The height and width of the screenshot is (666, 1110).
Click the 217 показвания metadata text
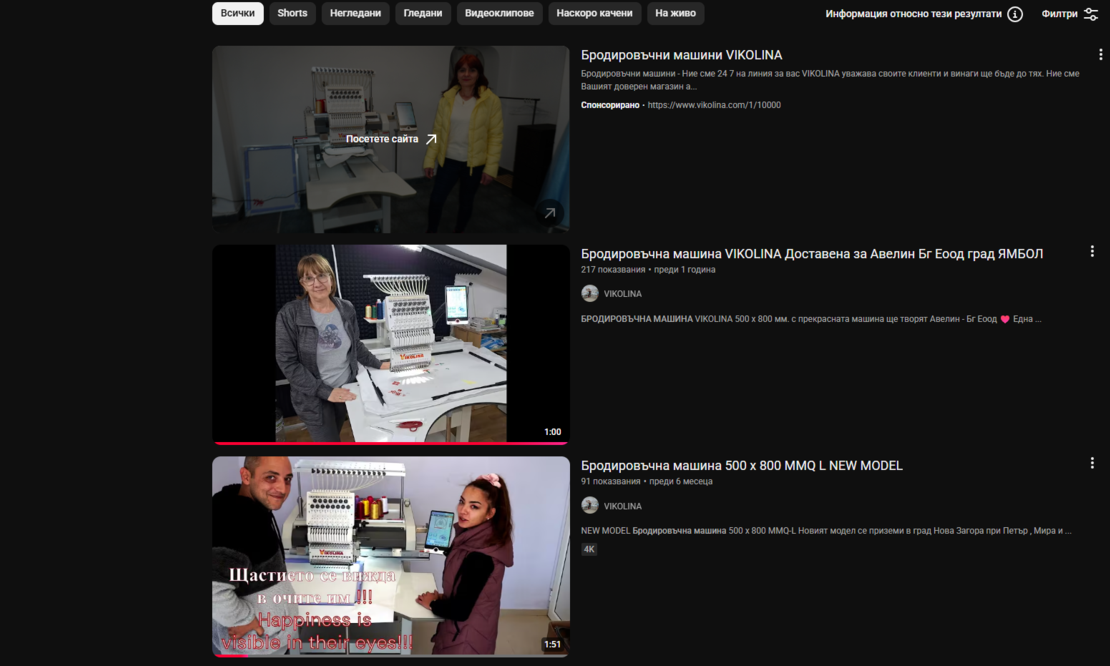coord(613,270)
